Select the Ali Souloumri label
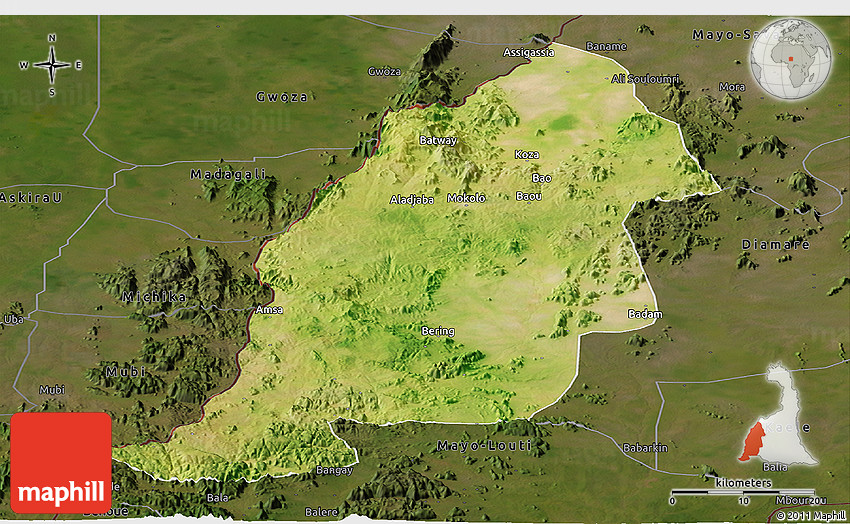 point(645,78)
